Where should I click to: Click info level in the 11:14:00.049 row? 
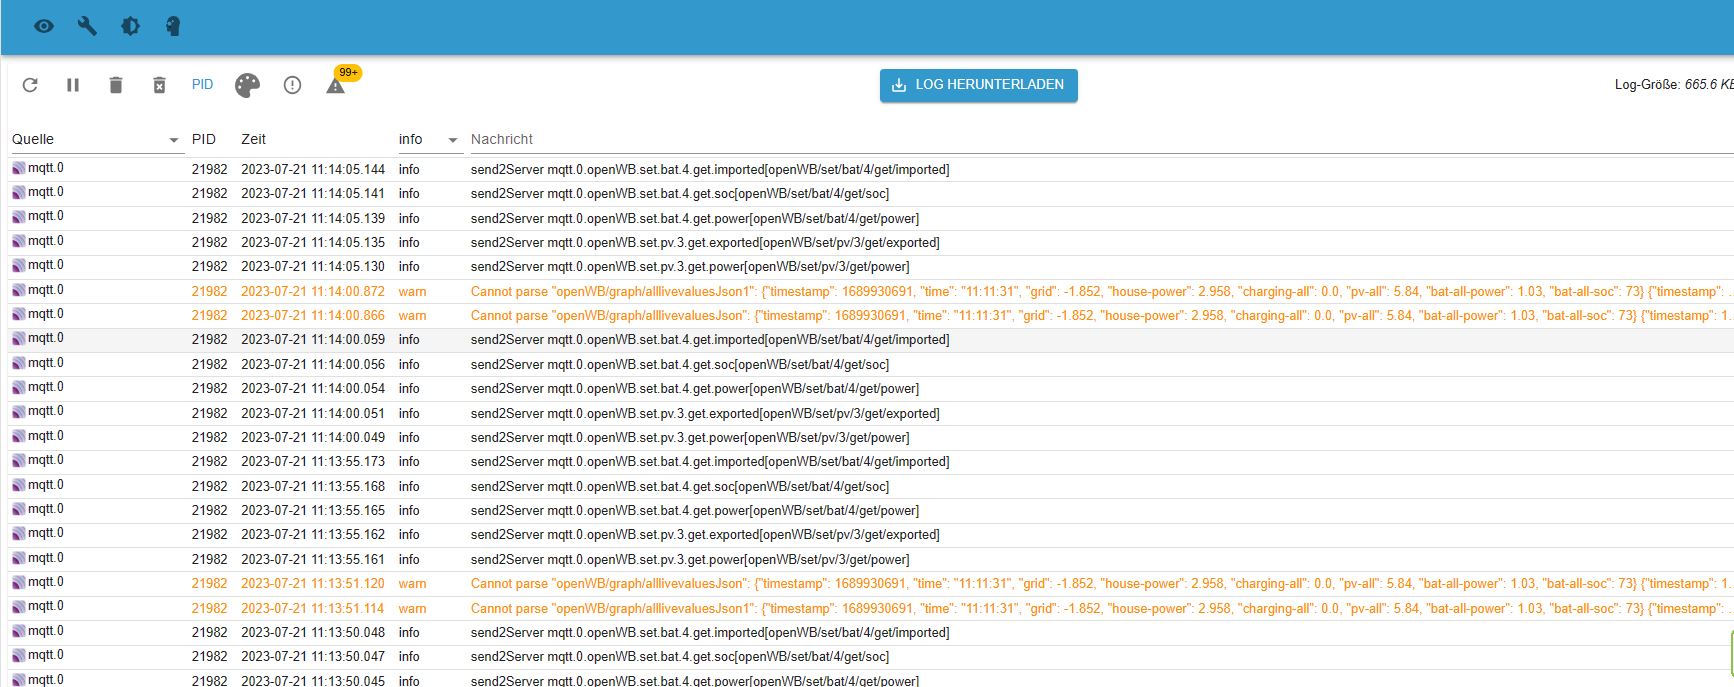point(409,438)
